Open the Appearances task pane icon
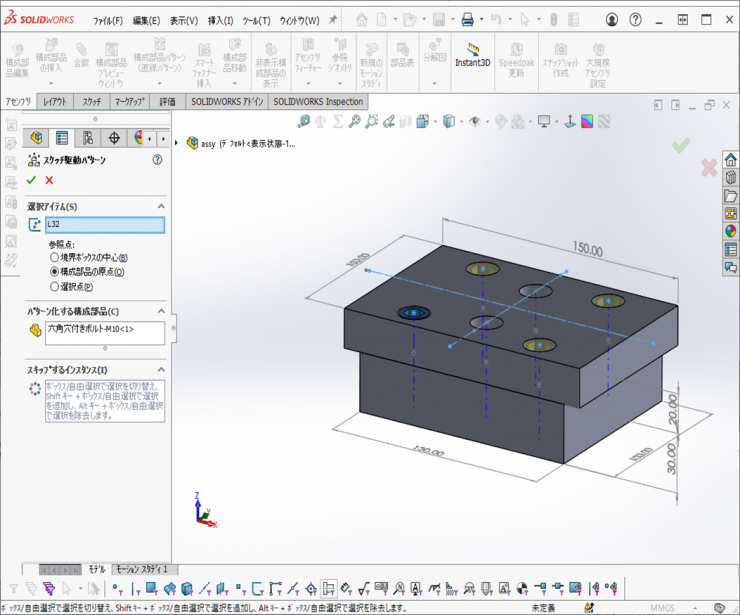 click(731, 231)
